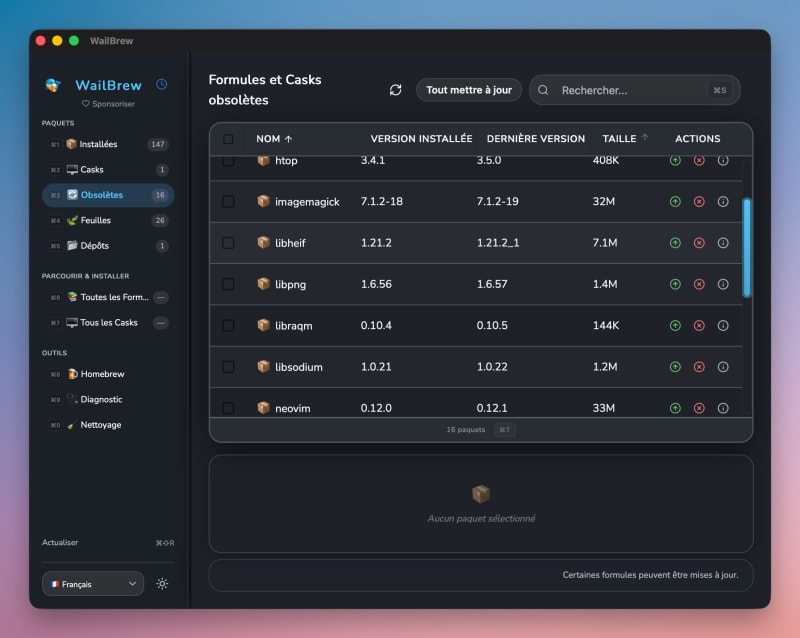Open the Dépôts section

click(108, 246)
